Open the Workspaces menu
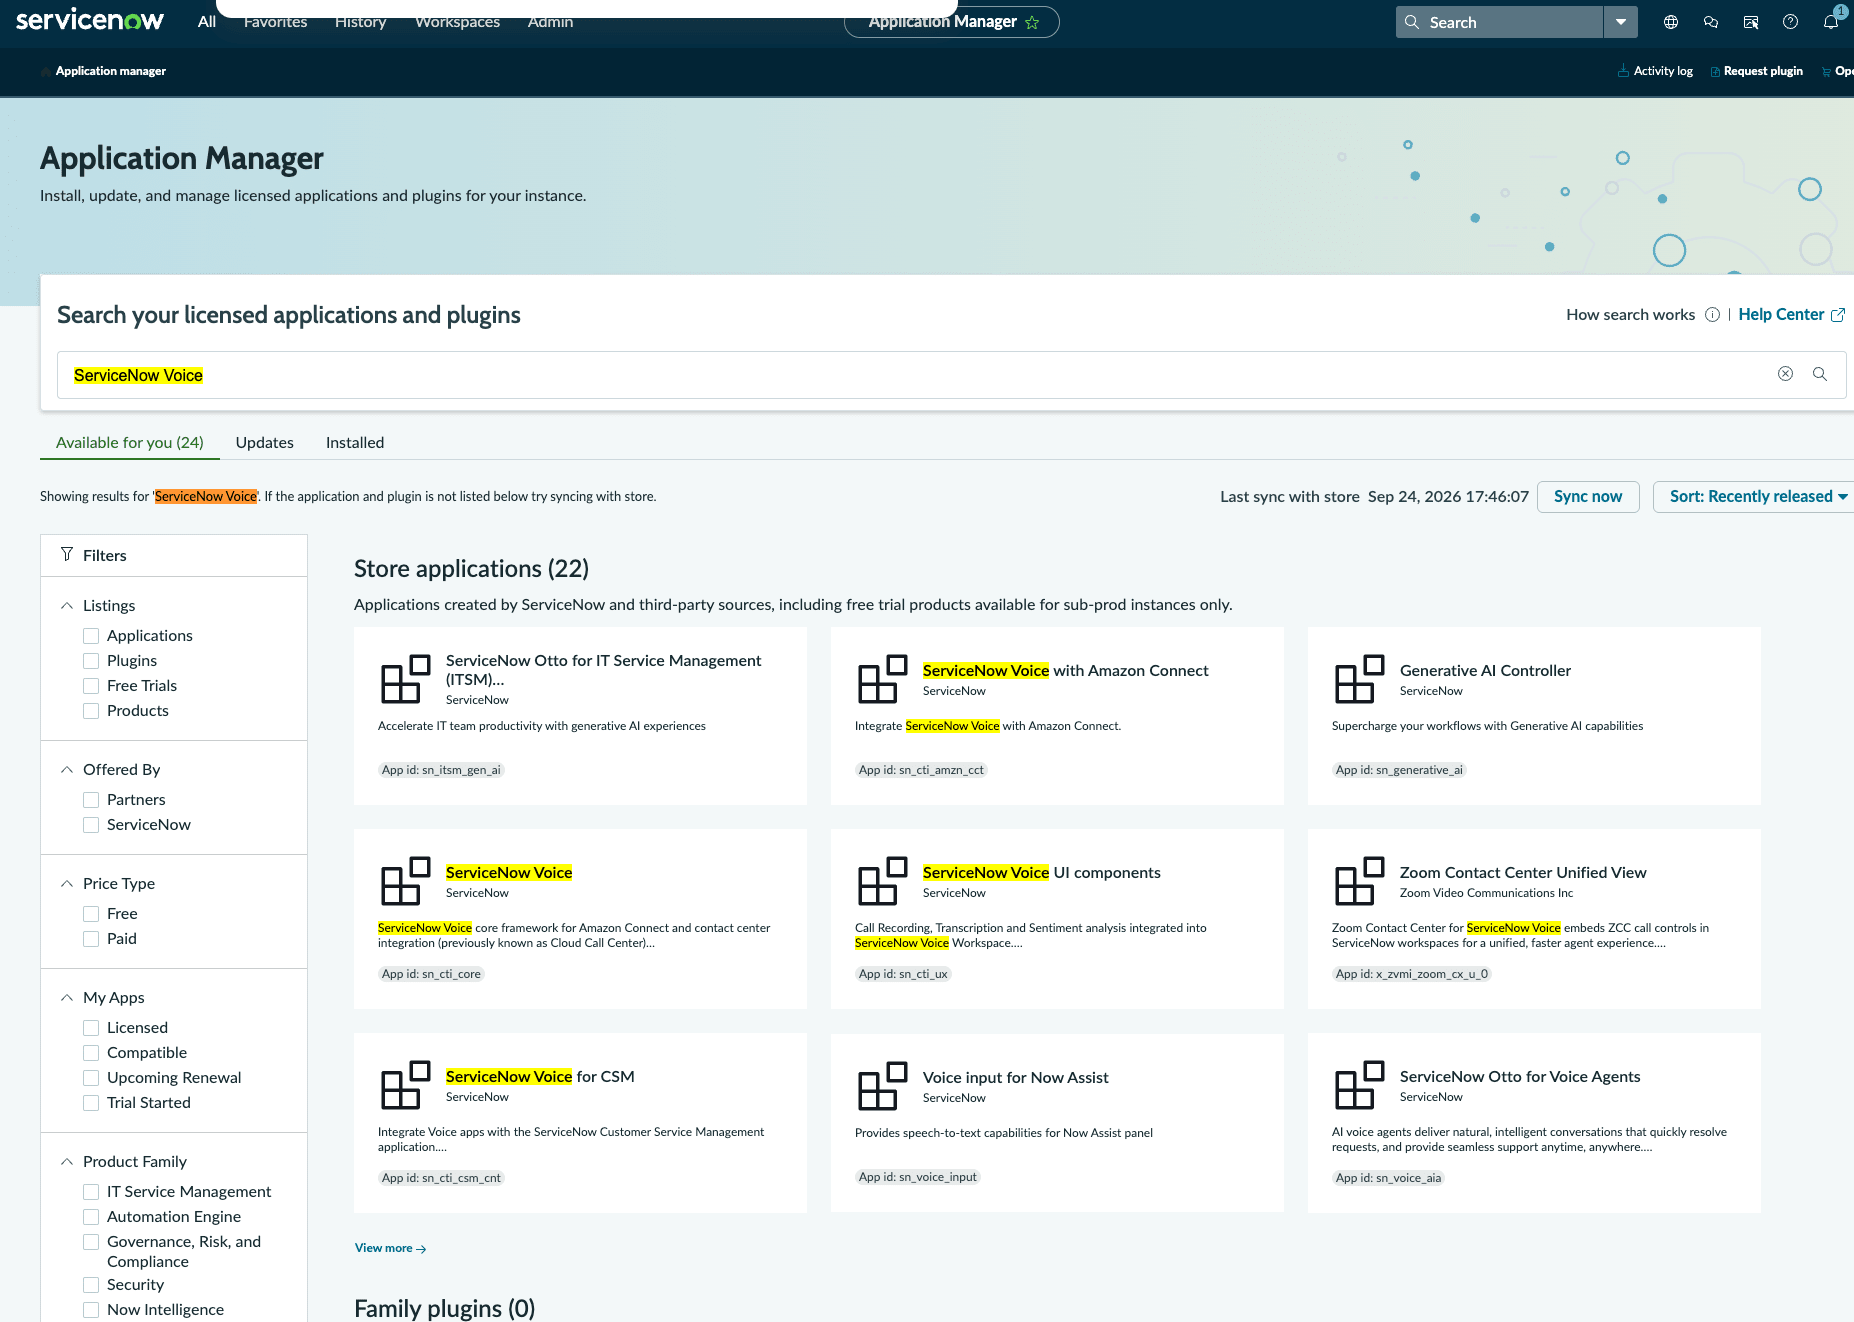The image size is (1854, 1322). pyautogui.click(x=457, y=22)
